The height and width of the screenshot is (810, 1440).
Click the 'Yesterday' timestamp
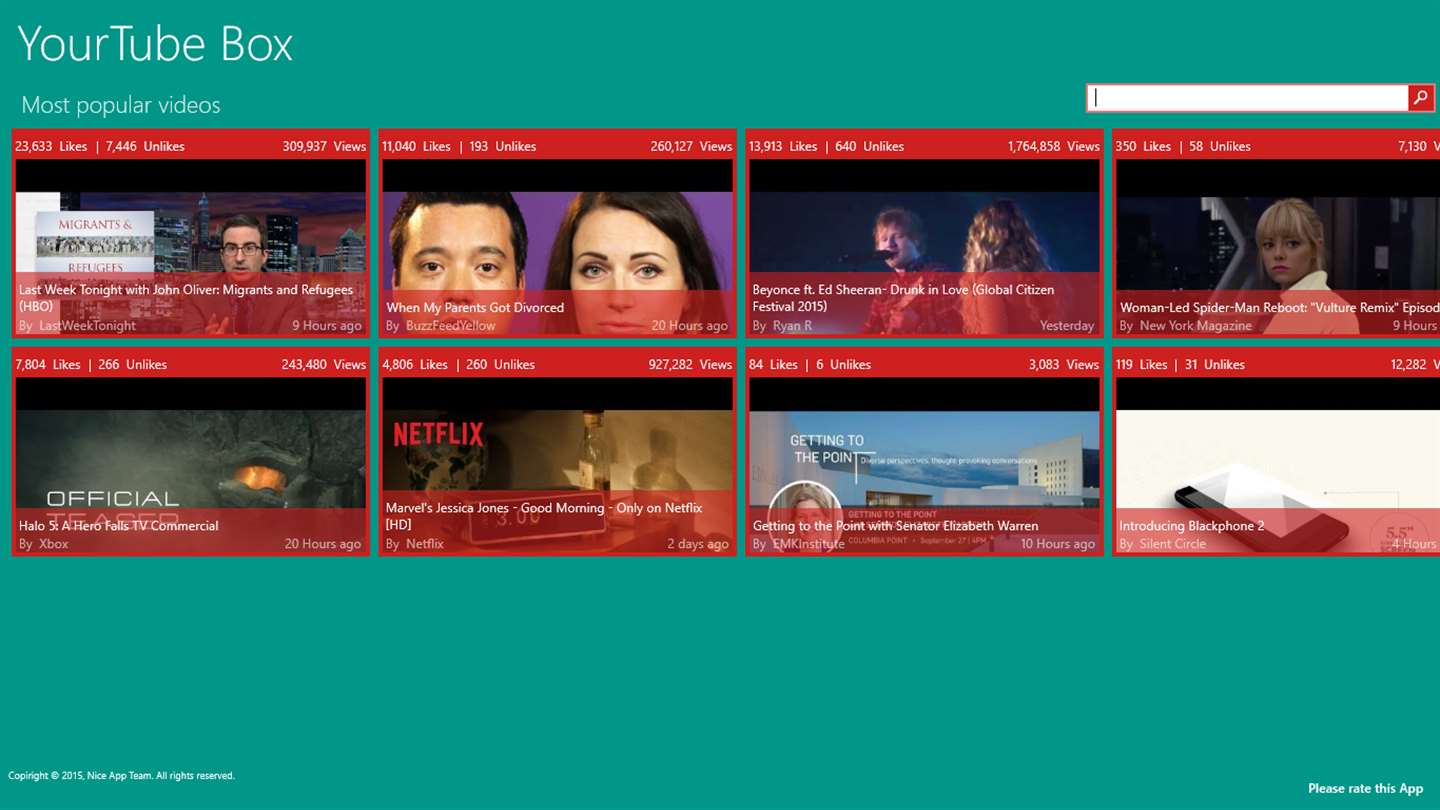tap(1067, 326)
